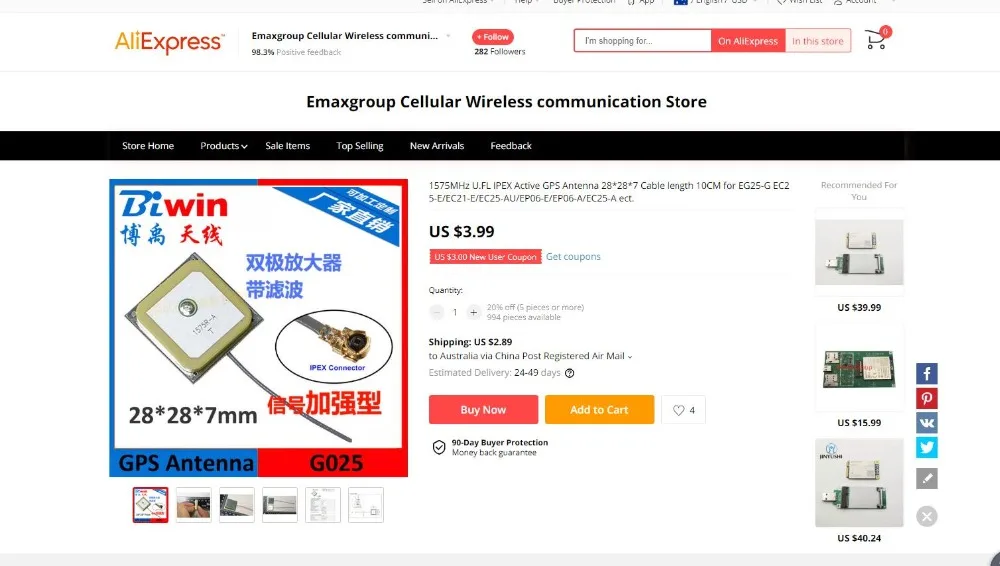Expand the Products dropdown menu
Screen dimensions: 1000x566
pyautogui.click(x=223, y=145)
